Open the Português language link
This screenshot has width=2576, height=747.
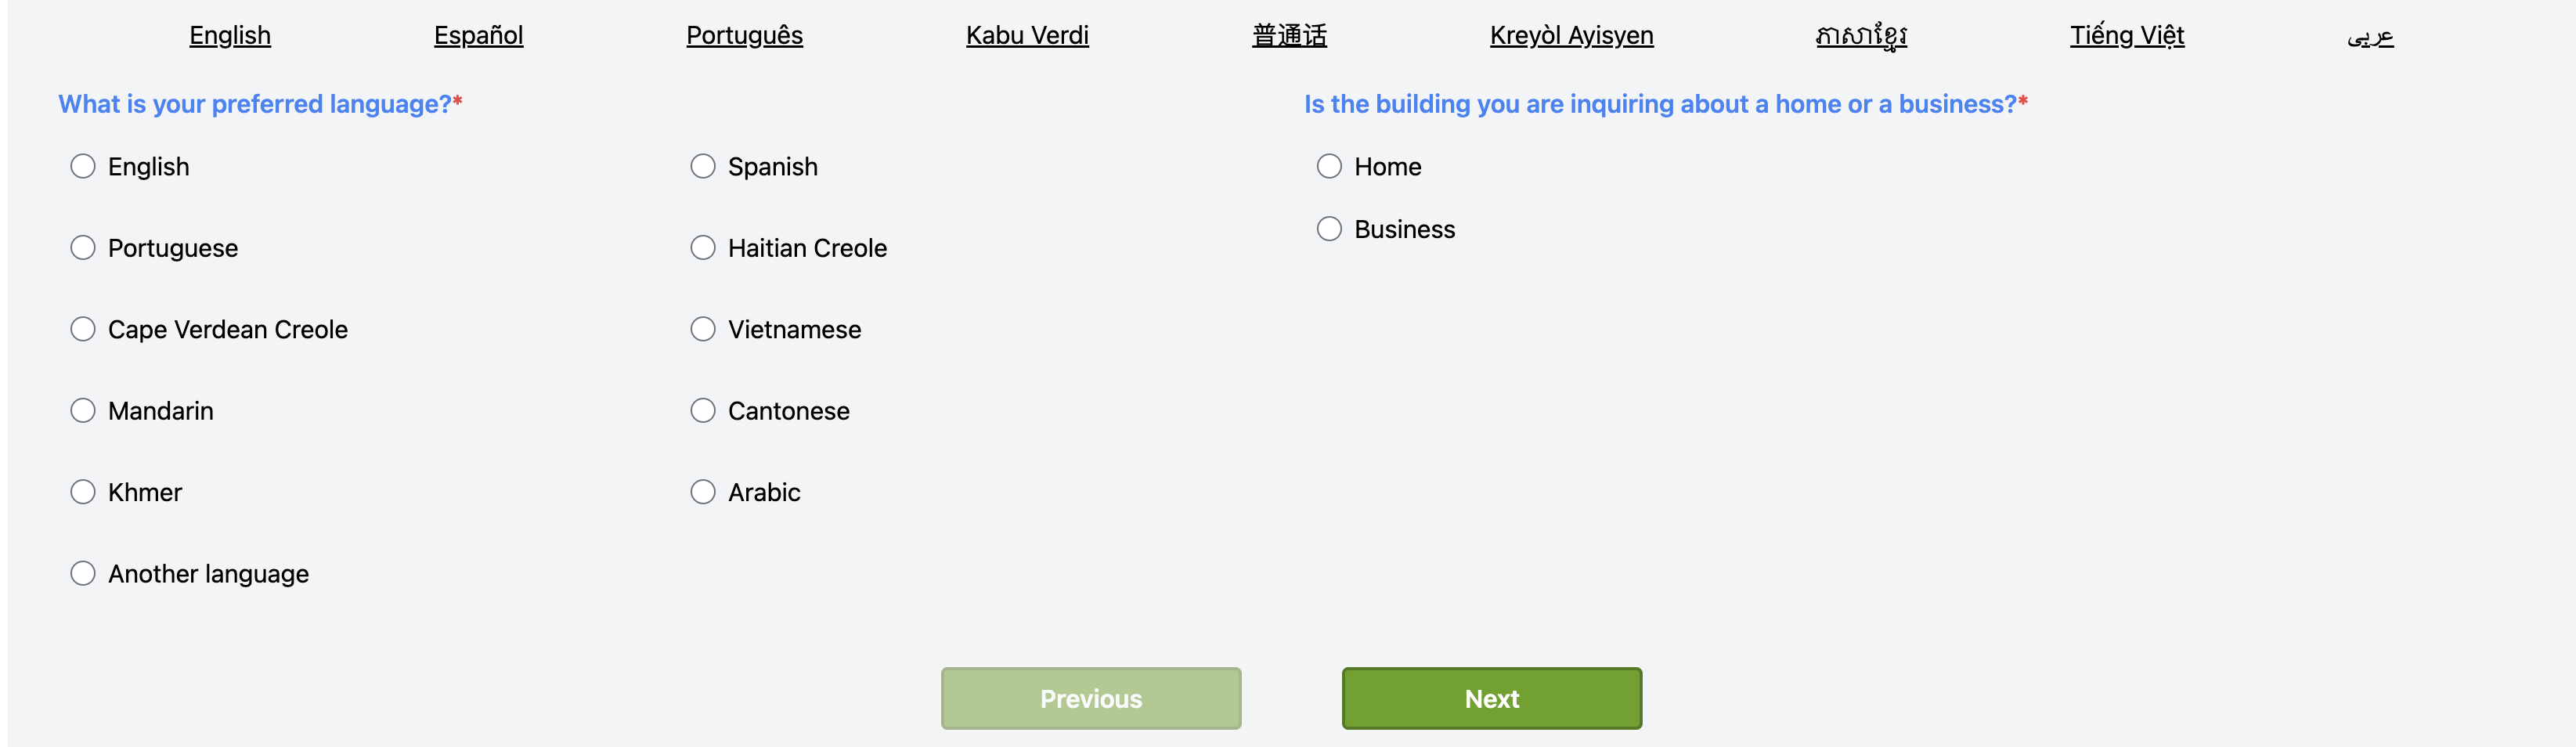point(744,36)
